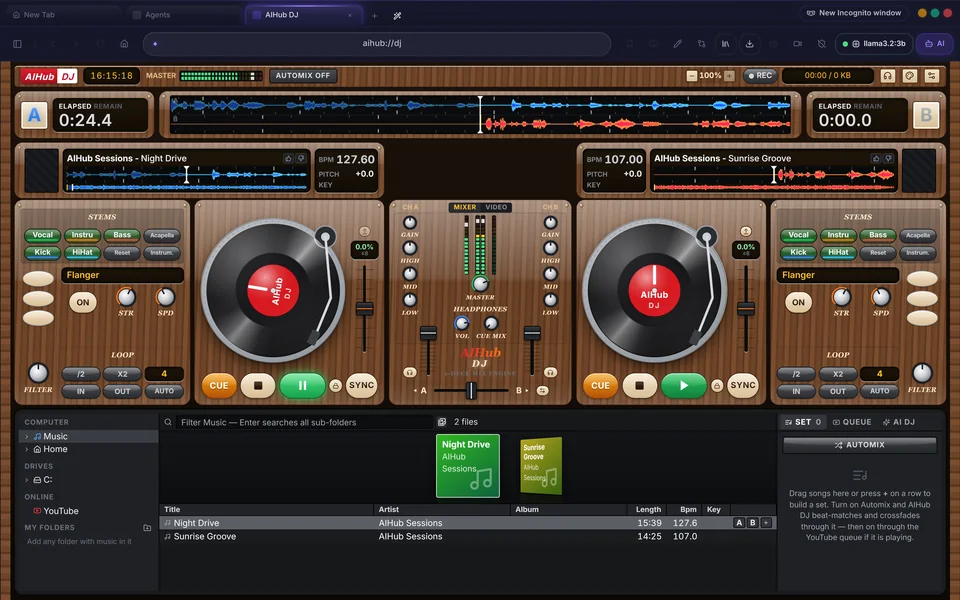Click the thumbs-down icon on Night Drive deck
960x600 pixels.
point(301,159)
